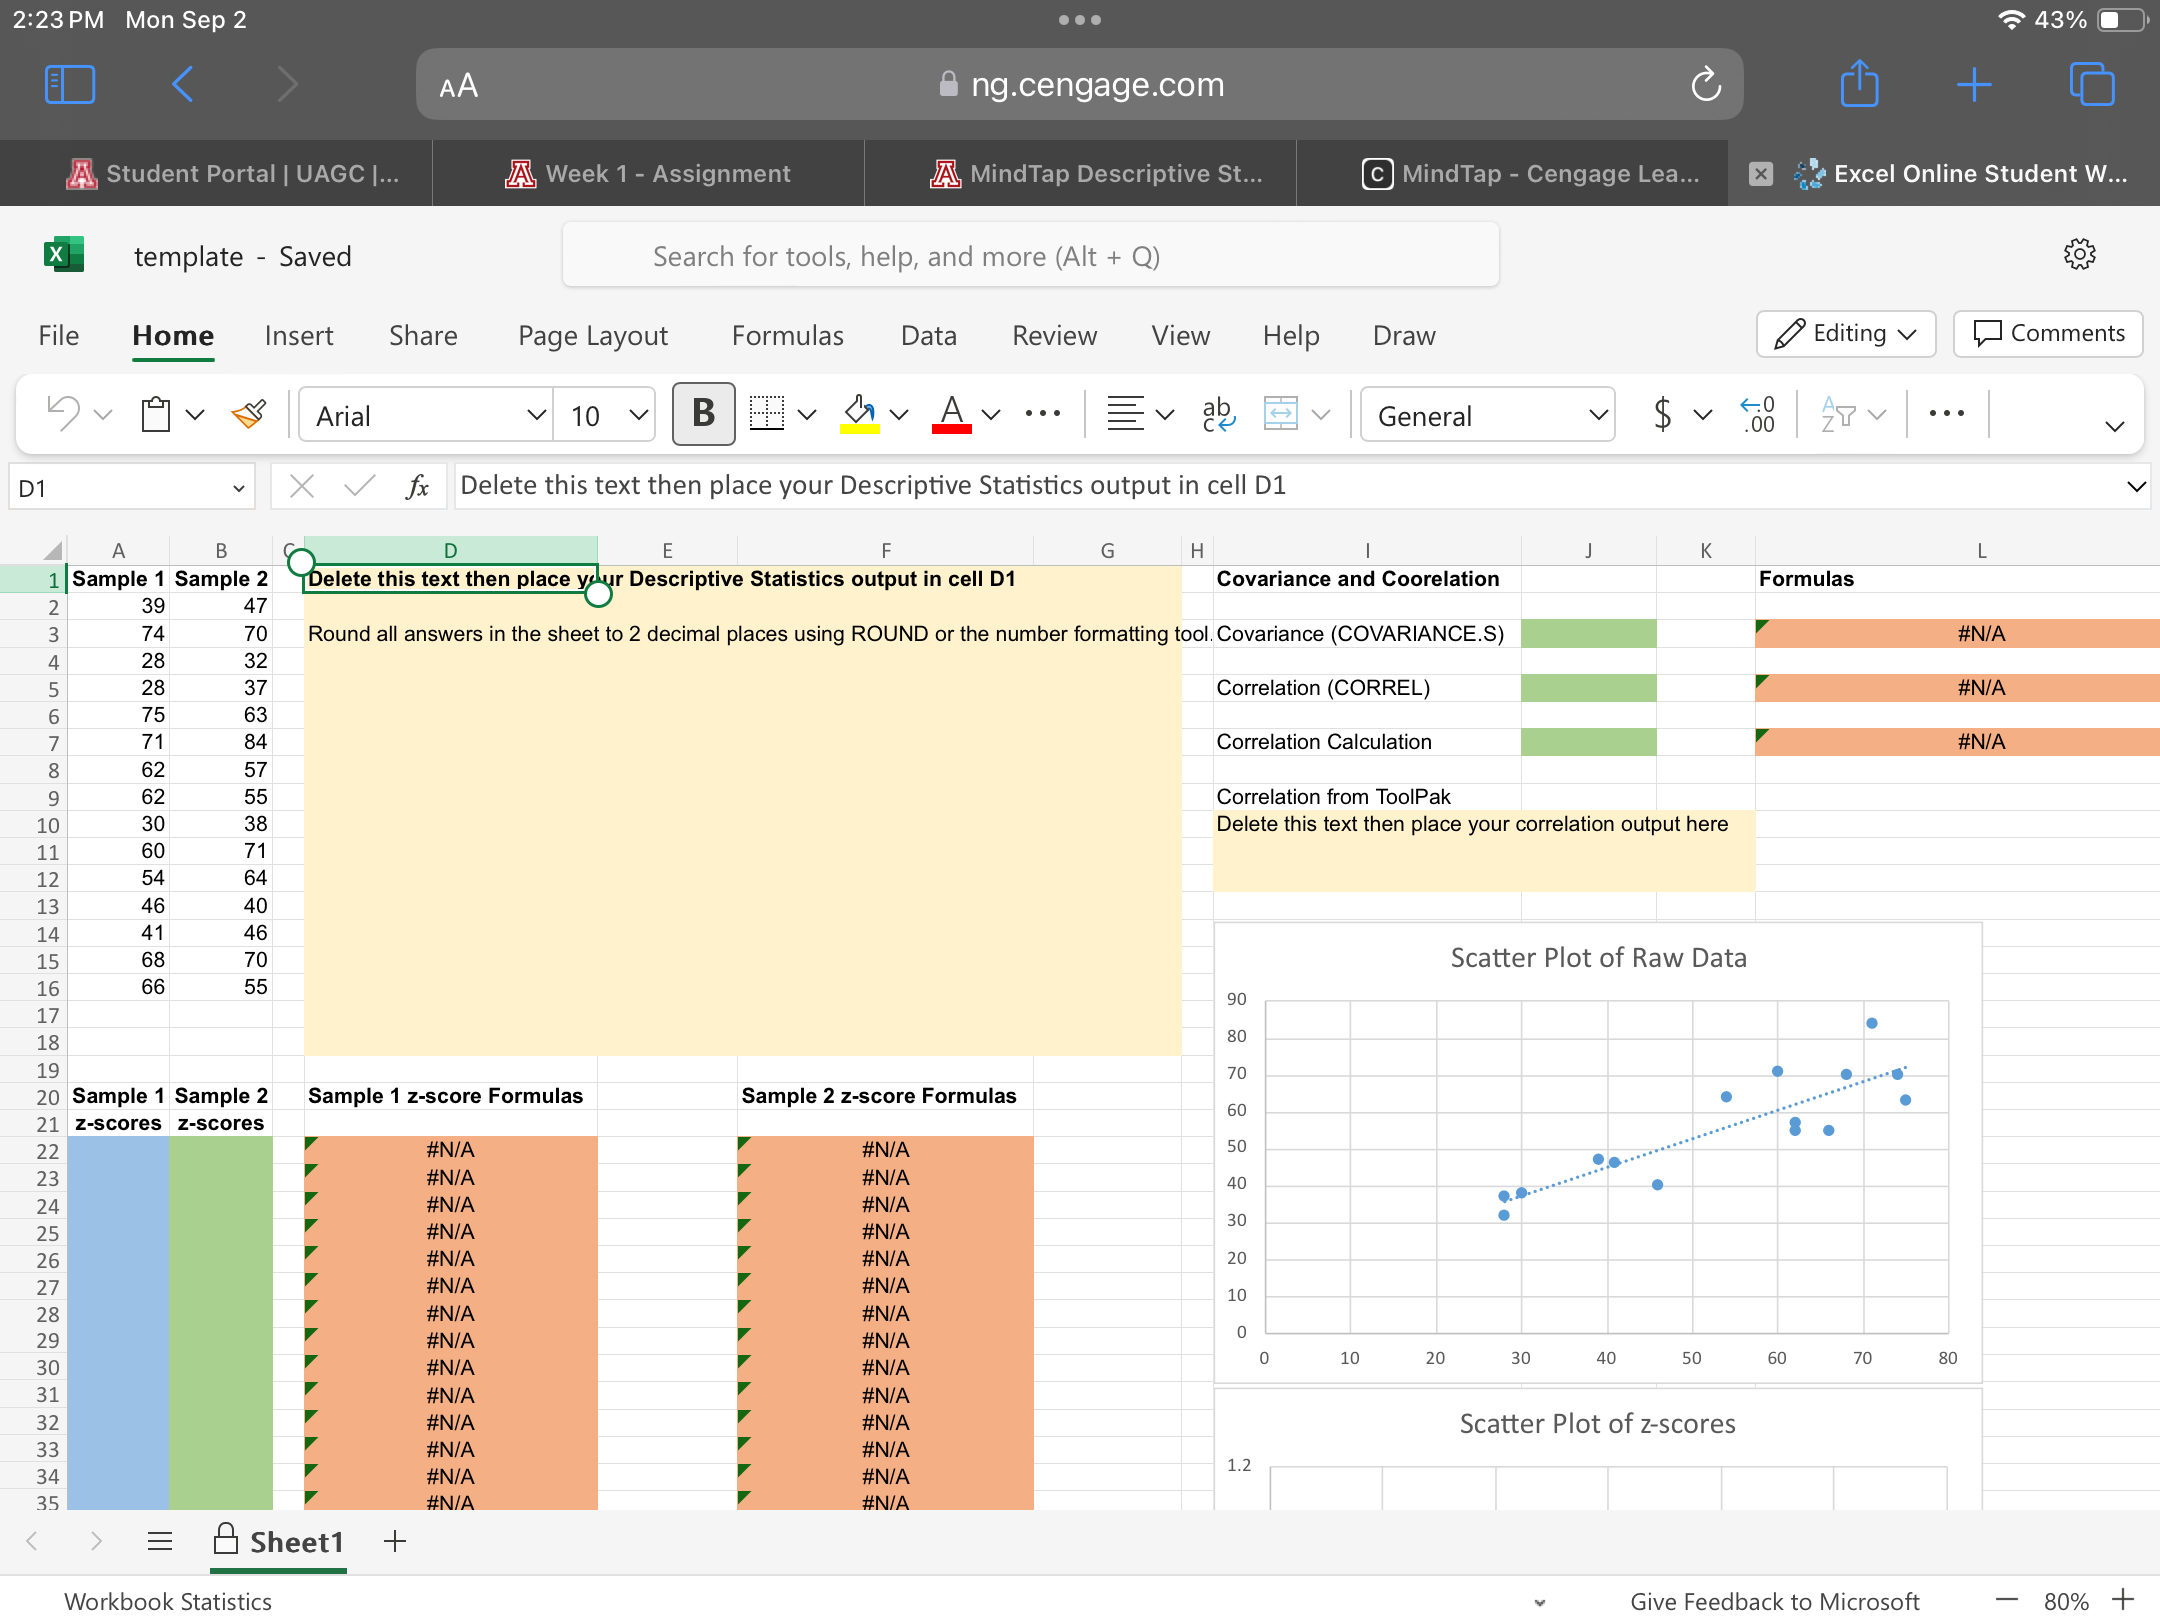Screen dimensions: 2160x1620
Task: Toggle bold formatting off
Action: tap(703, 413)
